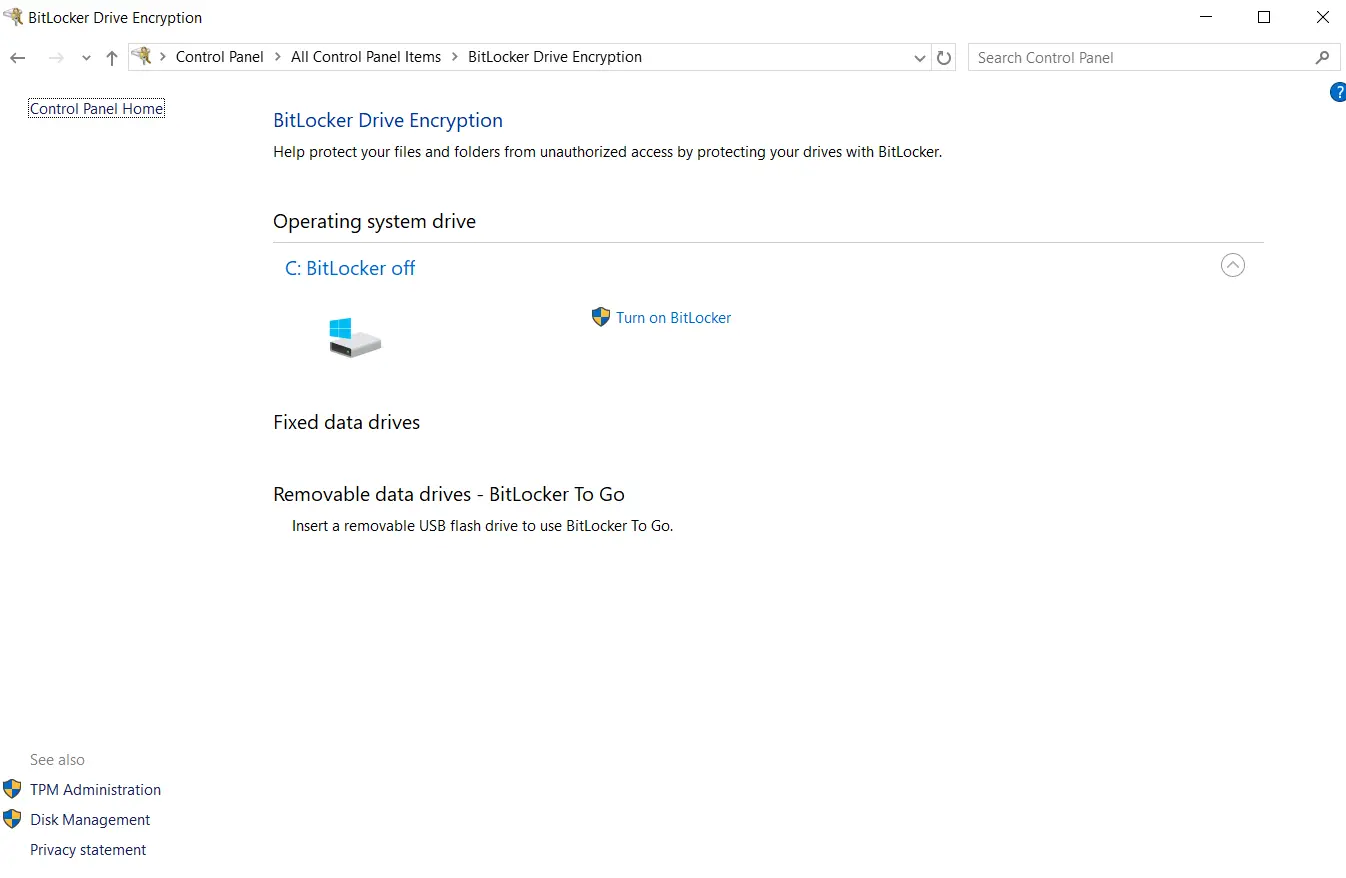Click the C: drive Windows disk icon
Viewport: 1346px width, 878px height.
(354, 338)
